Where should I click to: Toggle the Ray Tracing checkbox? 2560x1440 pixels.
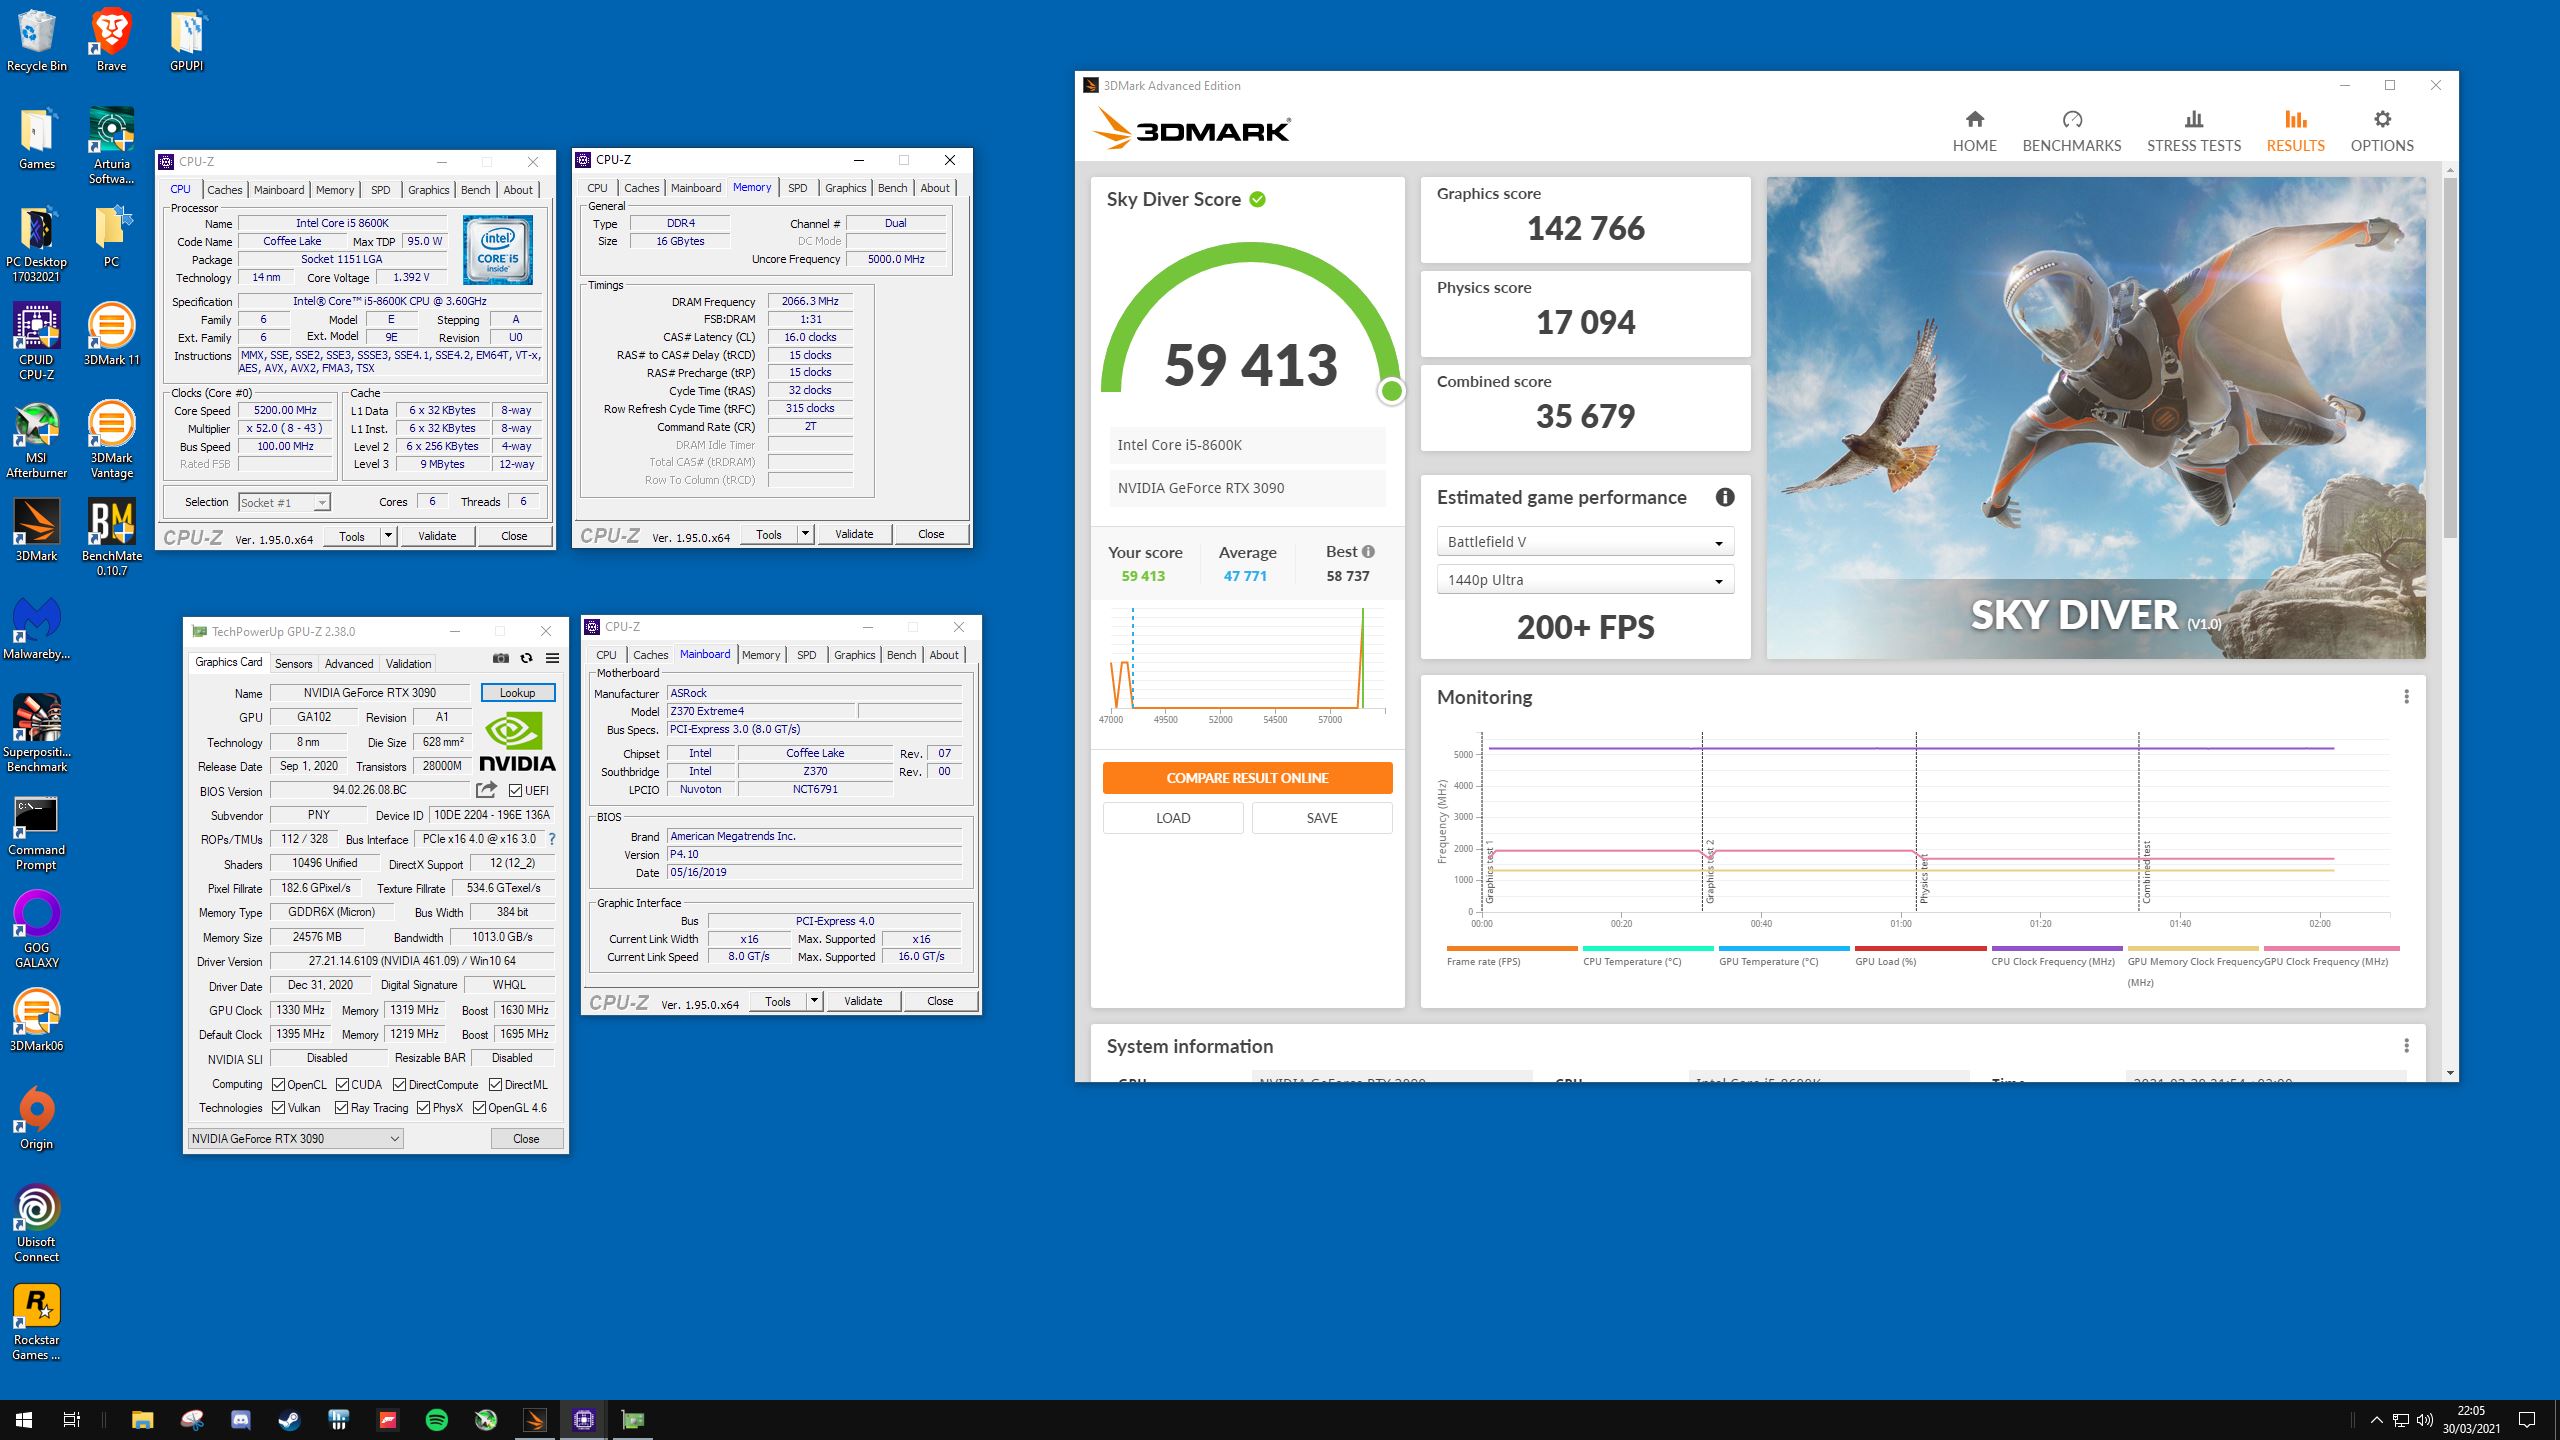(x=341, y=1108)
